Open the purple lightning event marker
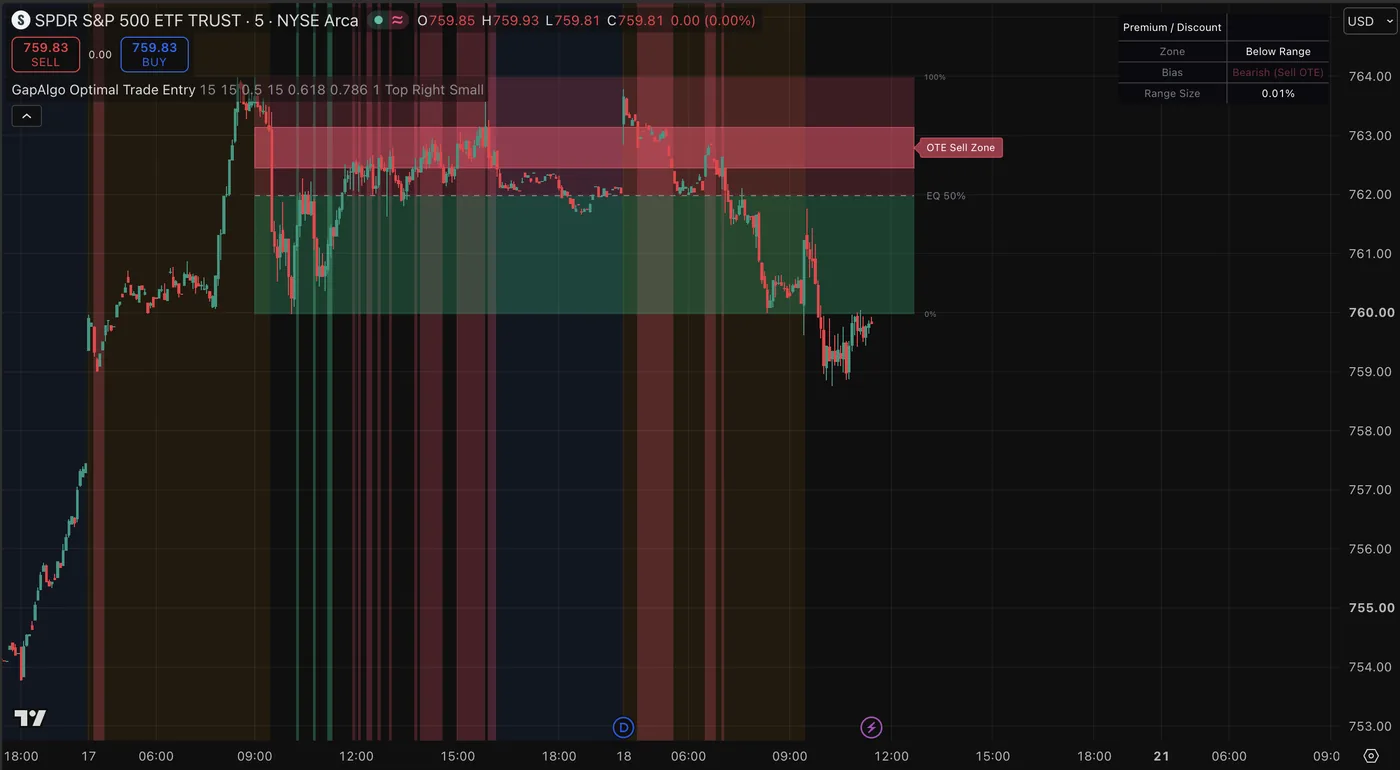The image size is (1400, 770). pos(872,727)
